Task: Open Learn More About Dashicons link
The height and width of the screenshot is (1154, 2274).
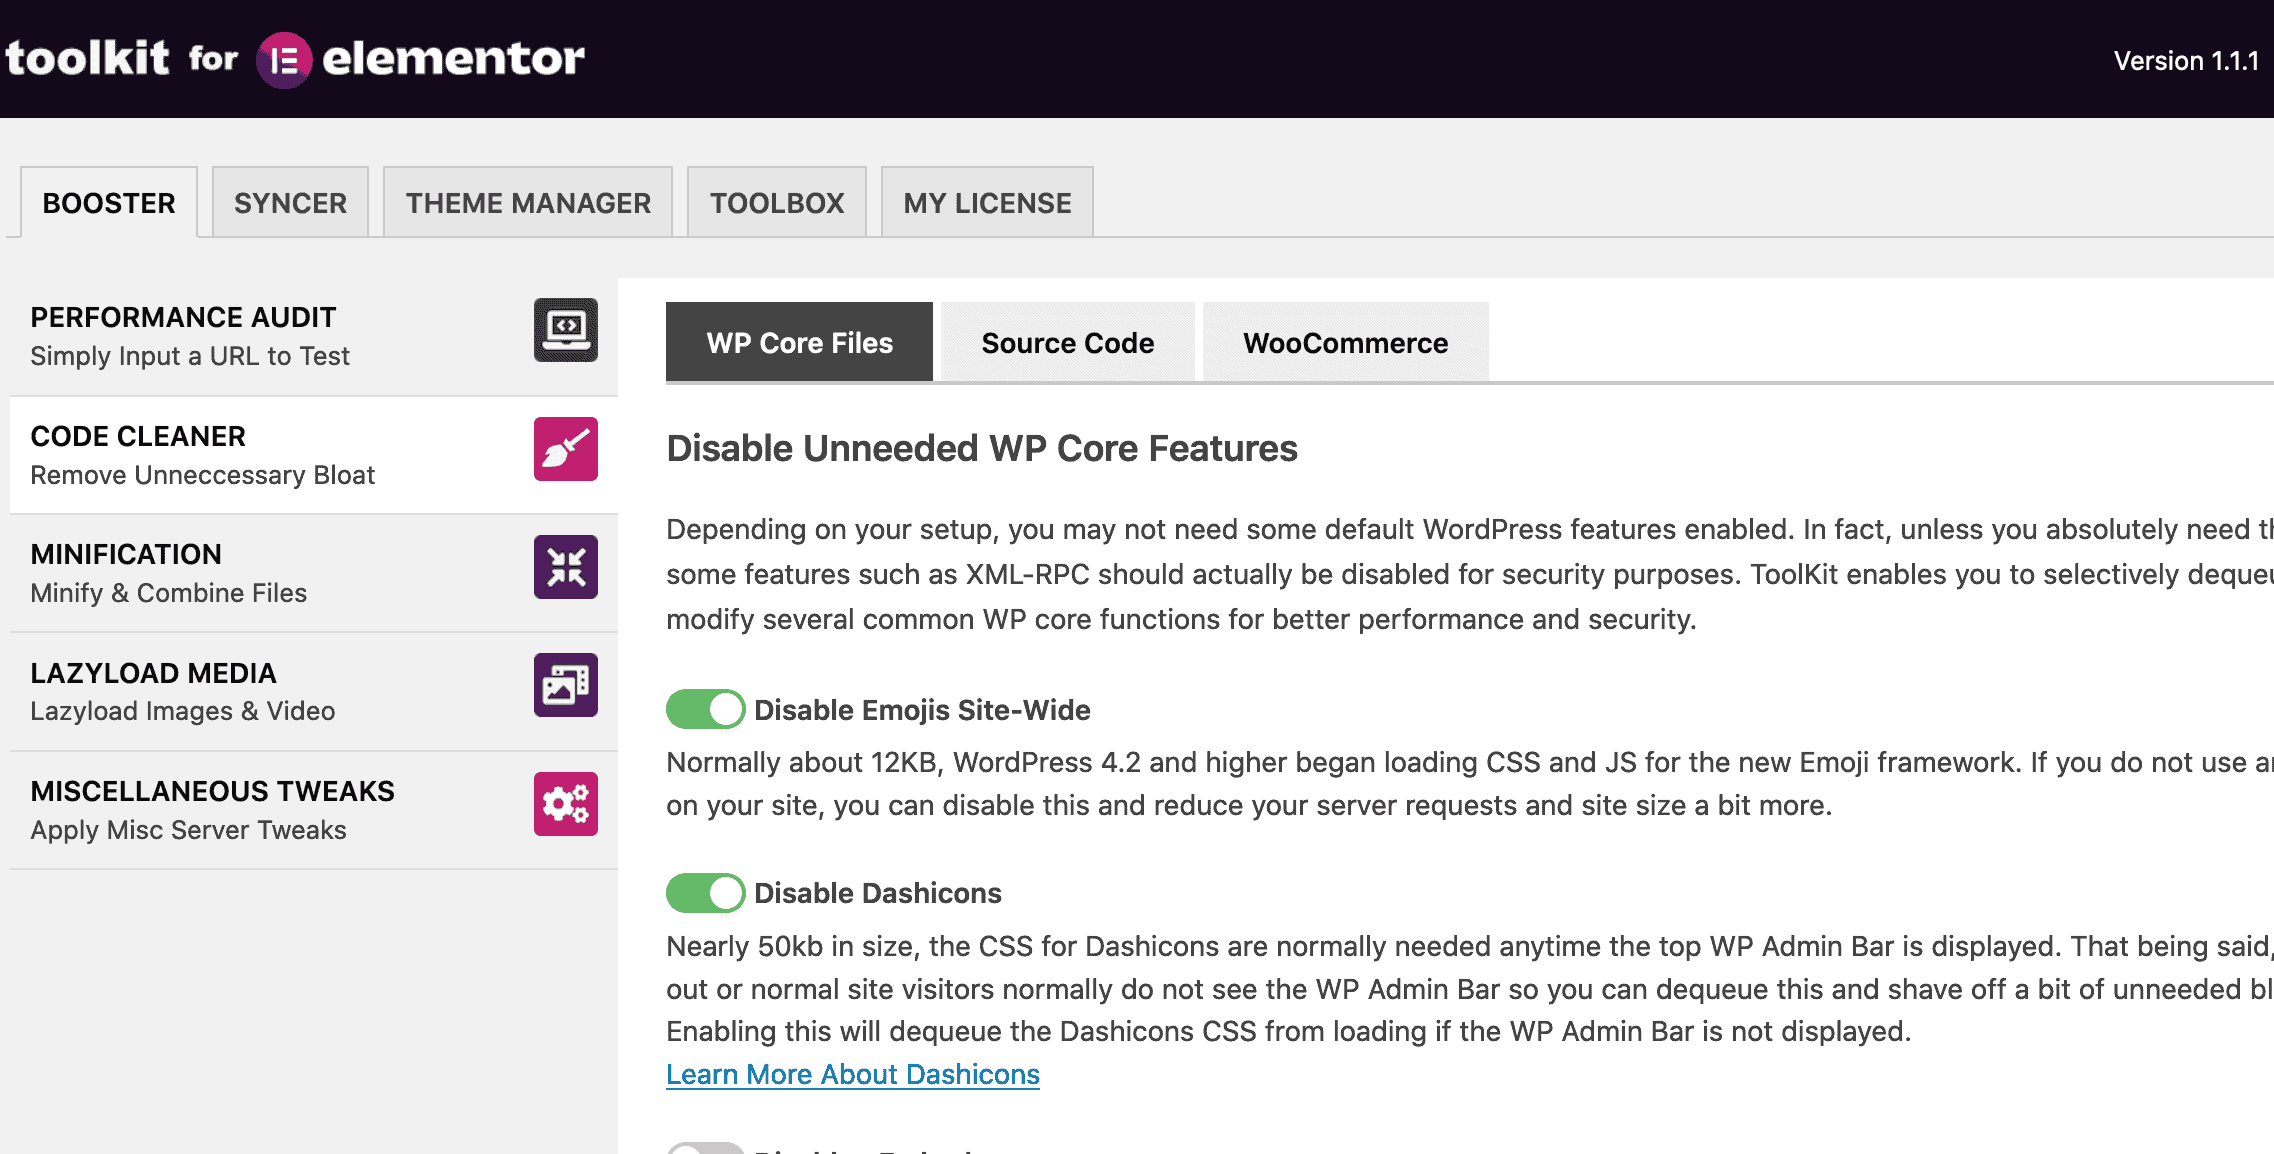Action: click(853, 1074)
